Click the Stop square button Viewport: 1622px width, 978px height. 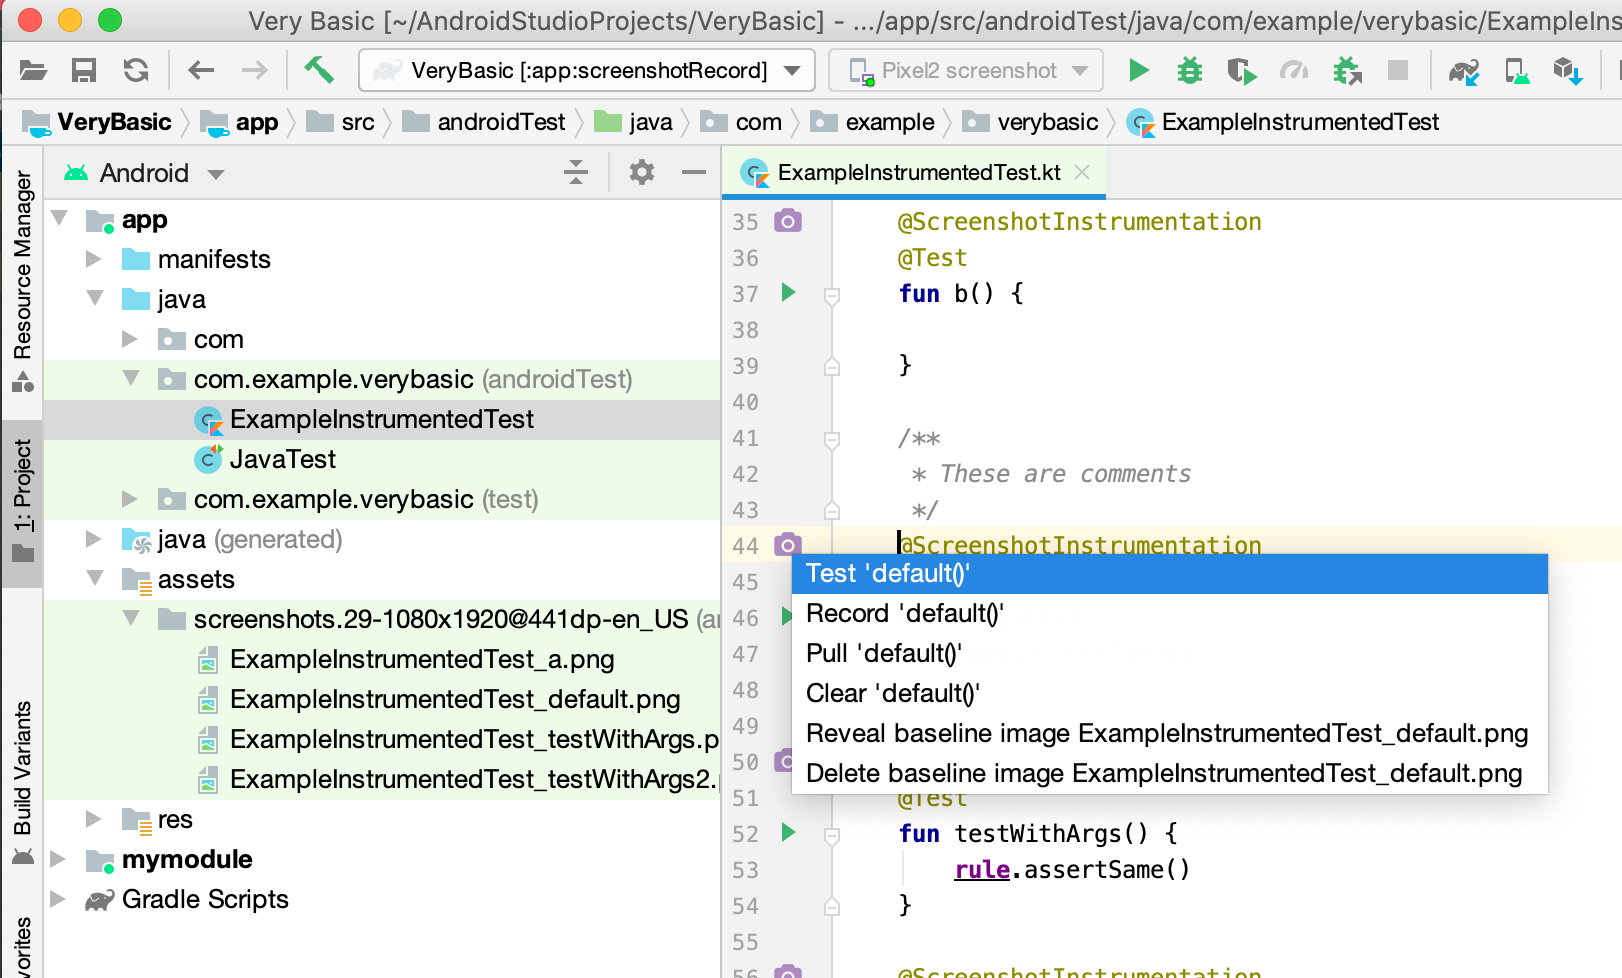[1398, 70]
